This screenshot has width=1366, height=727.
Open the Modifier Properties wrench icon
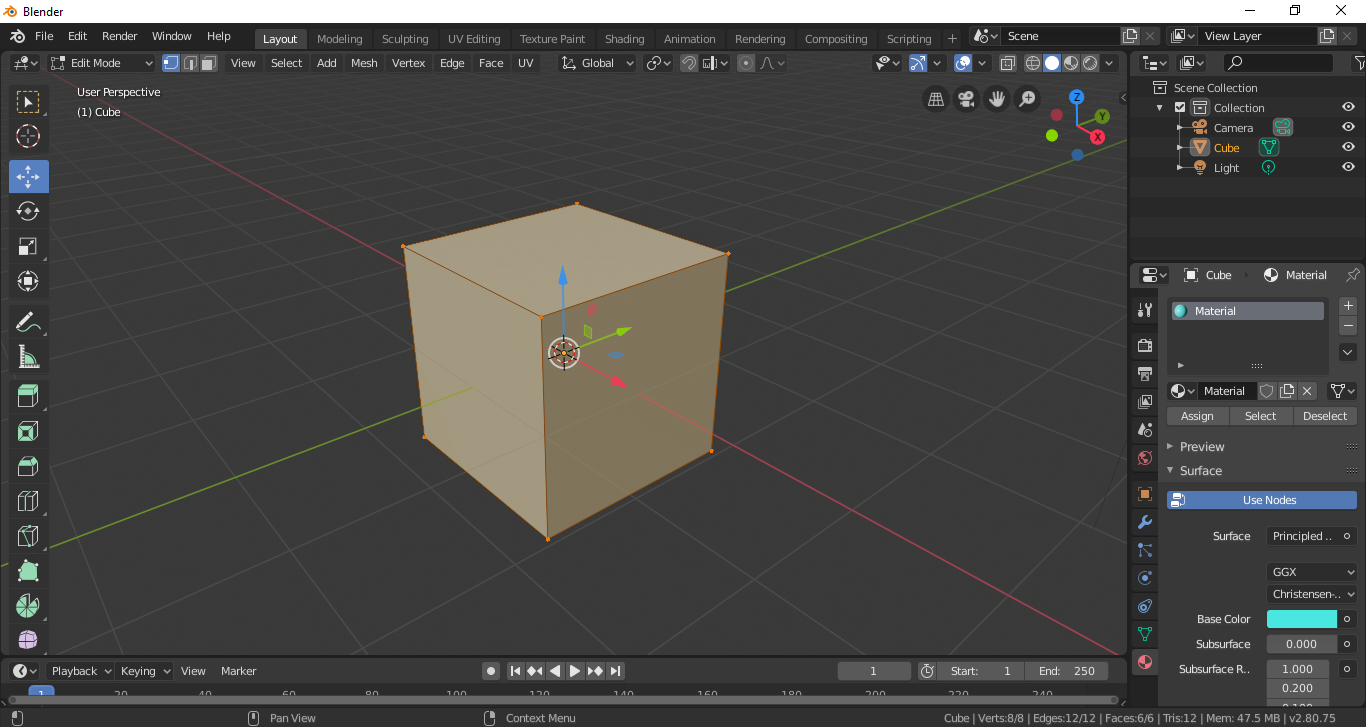tap(1143, 522)
